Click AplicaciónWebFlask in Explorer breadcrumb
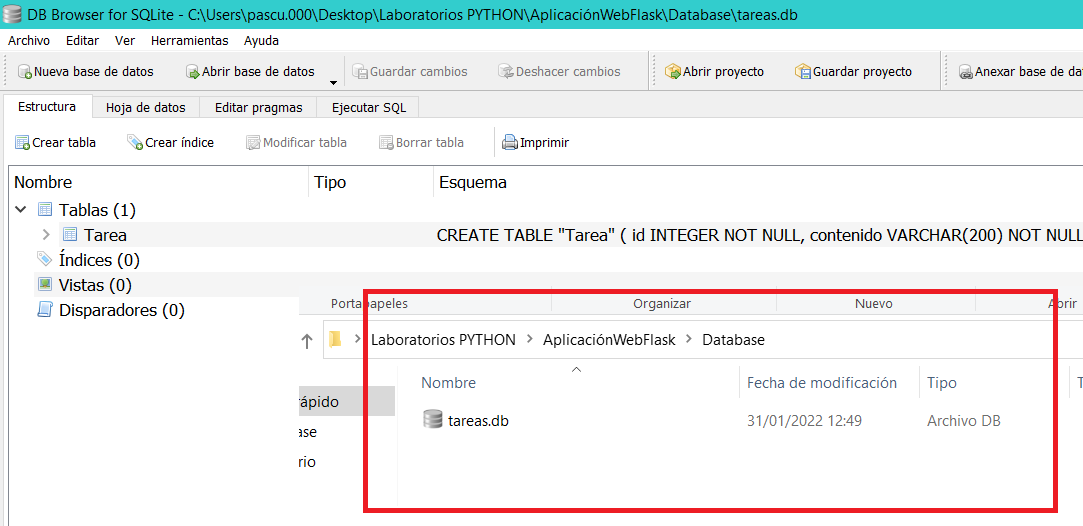Image resolution: width=1083 pixels, height=526 pixels. click(608, 340)
